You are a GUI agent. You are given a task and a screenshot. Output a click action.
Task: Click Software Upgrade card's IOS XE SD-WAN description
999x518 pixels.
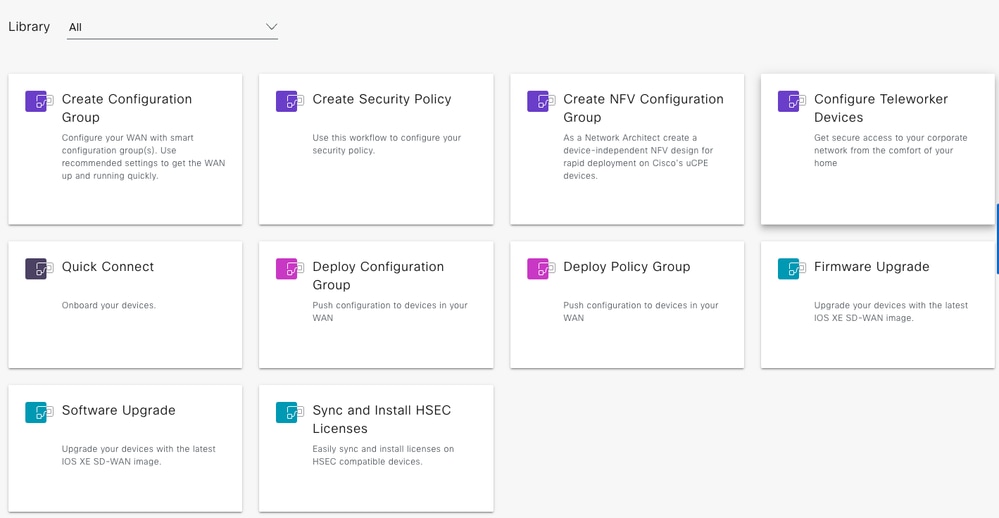[x=138, y=455]
